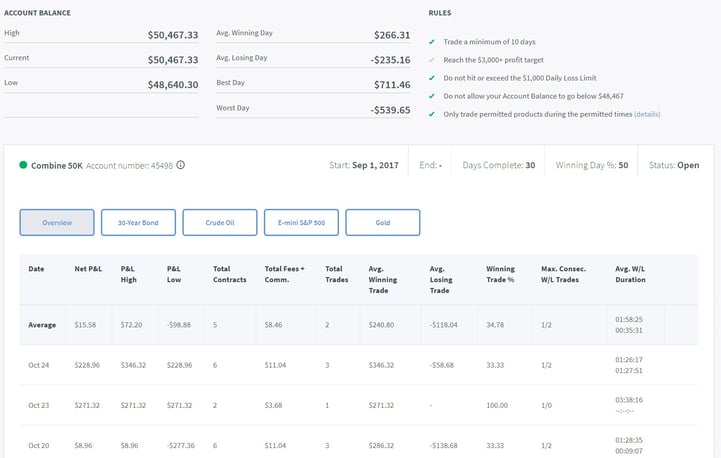
Task: Click the checkmark for the Account Balance rule
Action: [431, 96]
